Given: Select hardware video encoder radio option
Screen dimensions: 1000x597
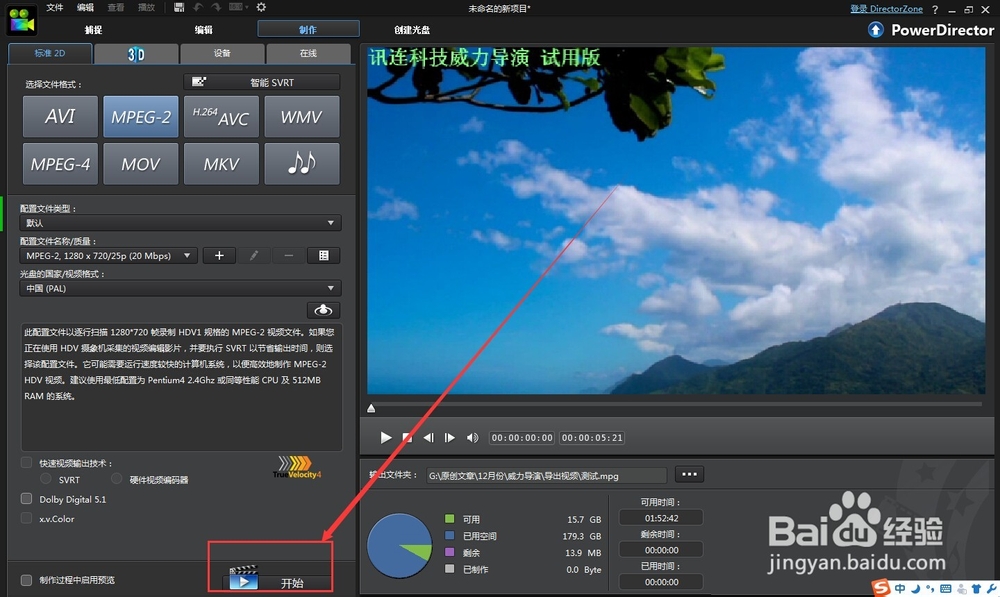Looking at the screenshot, I should [116, 478].
